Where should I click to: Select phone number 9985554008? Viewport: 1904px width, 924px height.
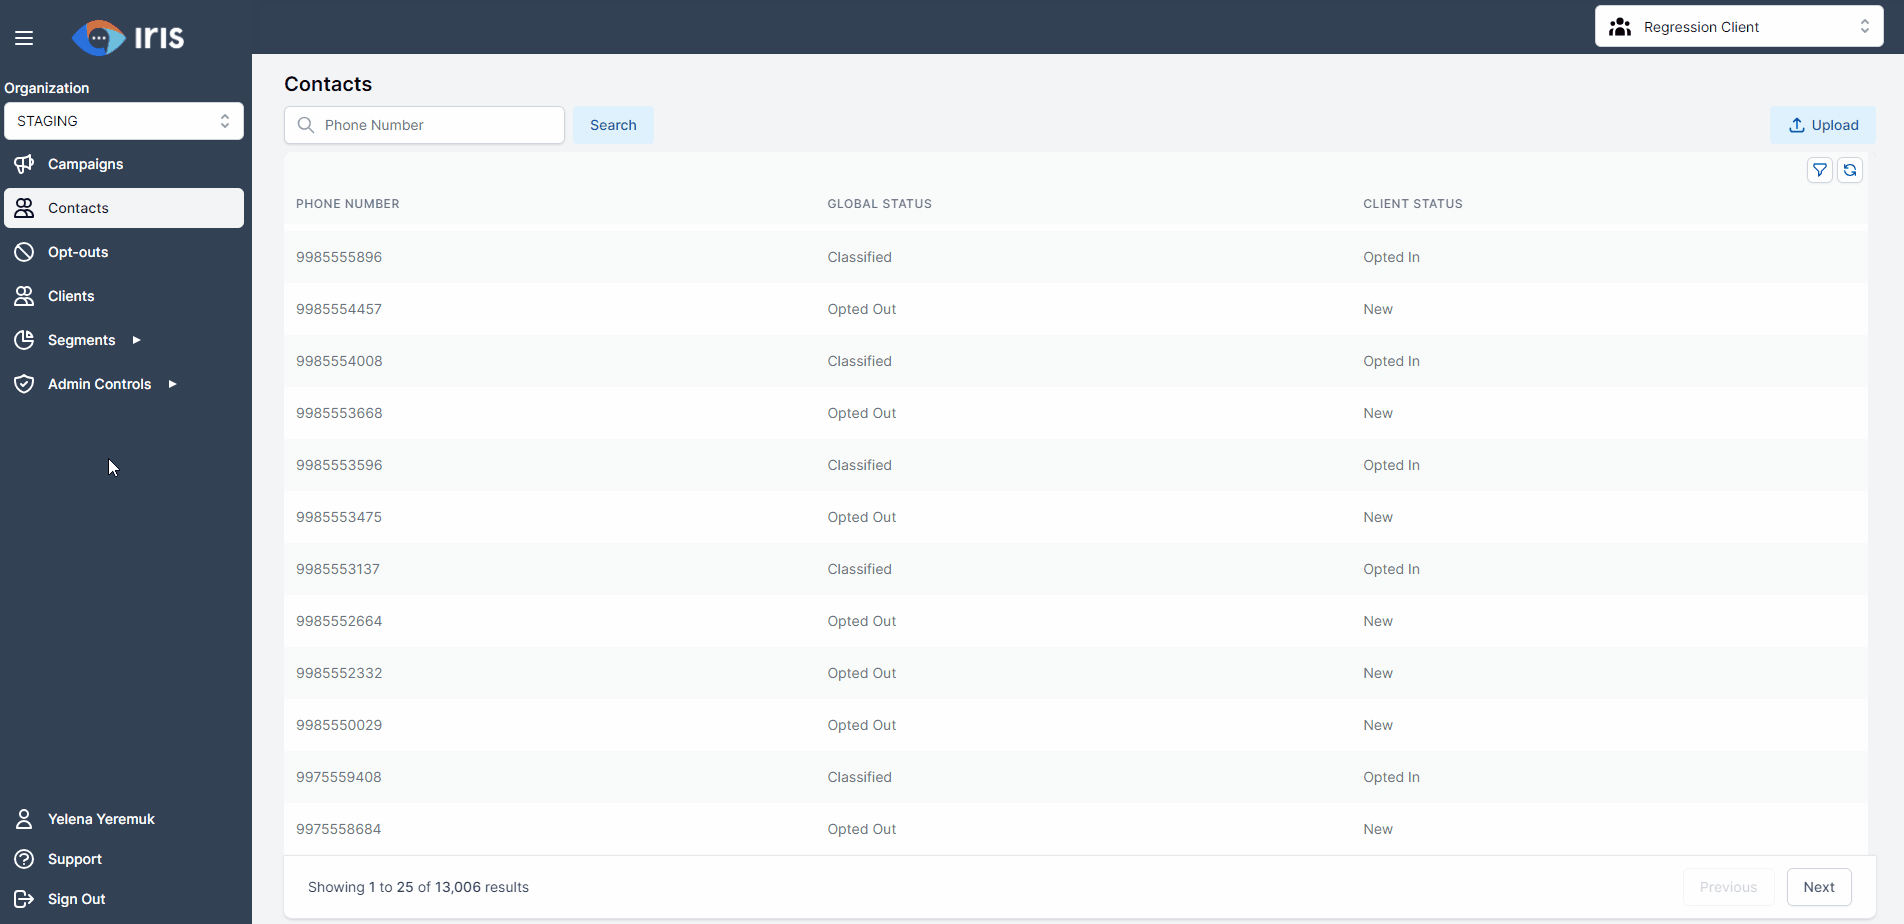(339, 361)
